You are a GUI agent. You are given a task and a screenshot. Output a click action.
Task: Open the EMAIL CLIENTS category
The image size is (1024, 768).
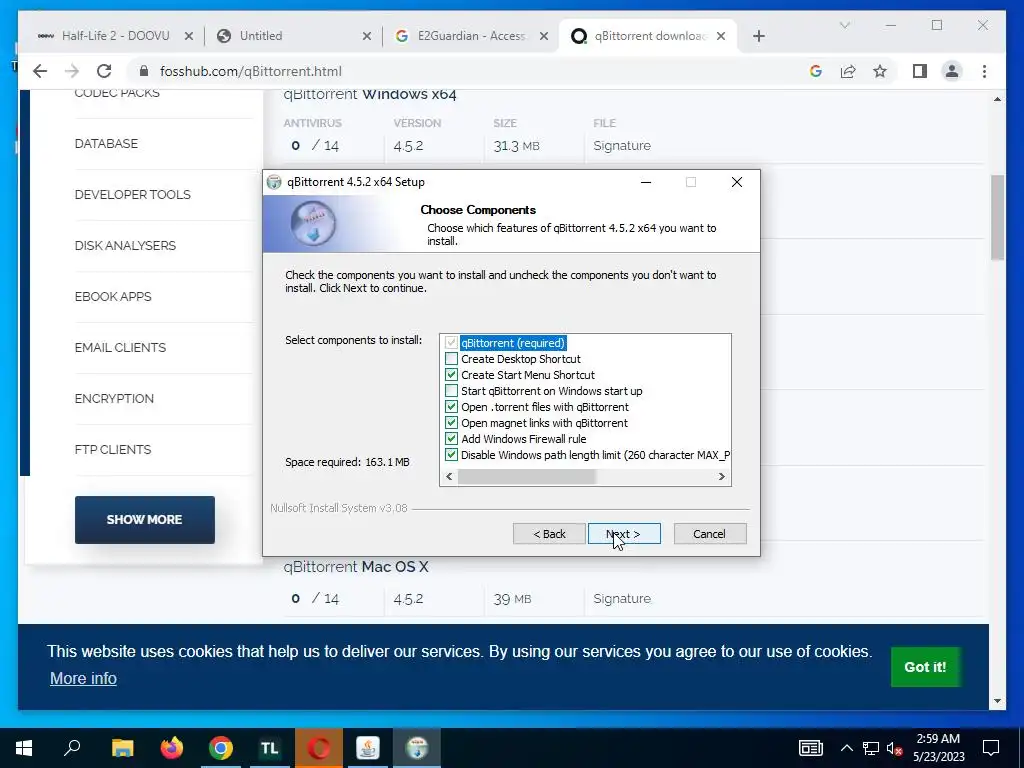[120, 347]
